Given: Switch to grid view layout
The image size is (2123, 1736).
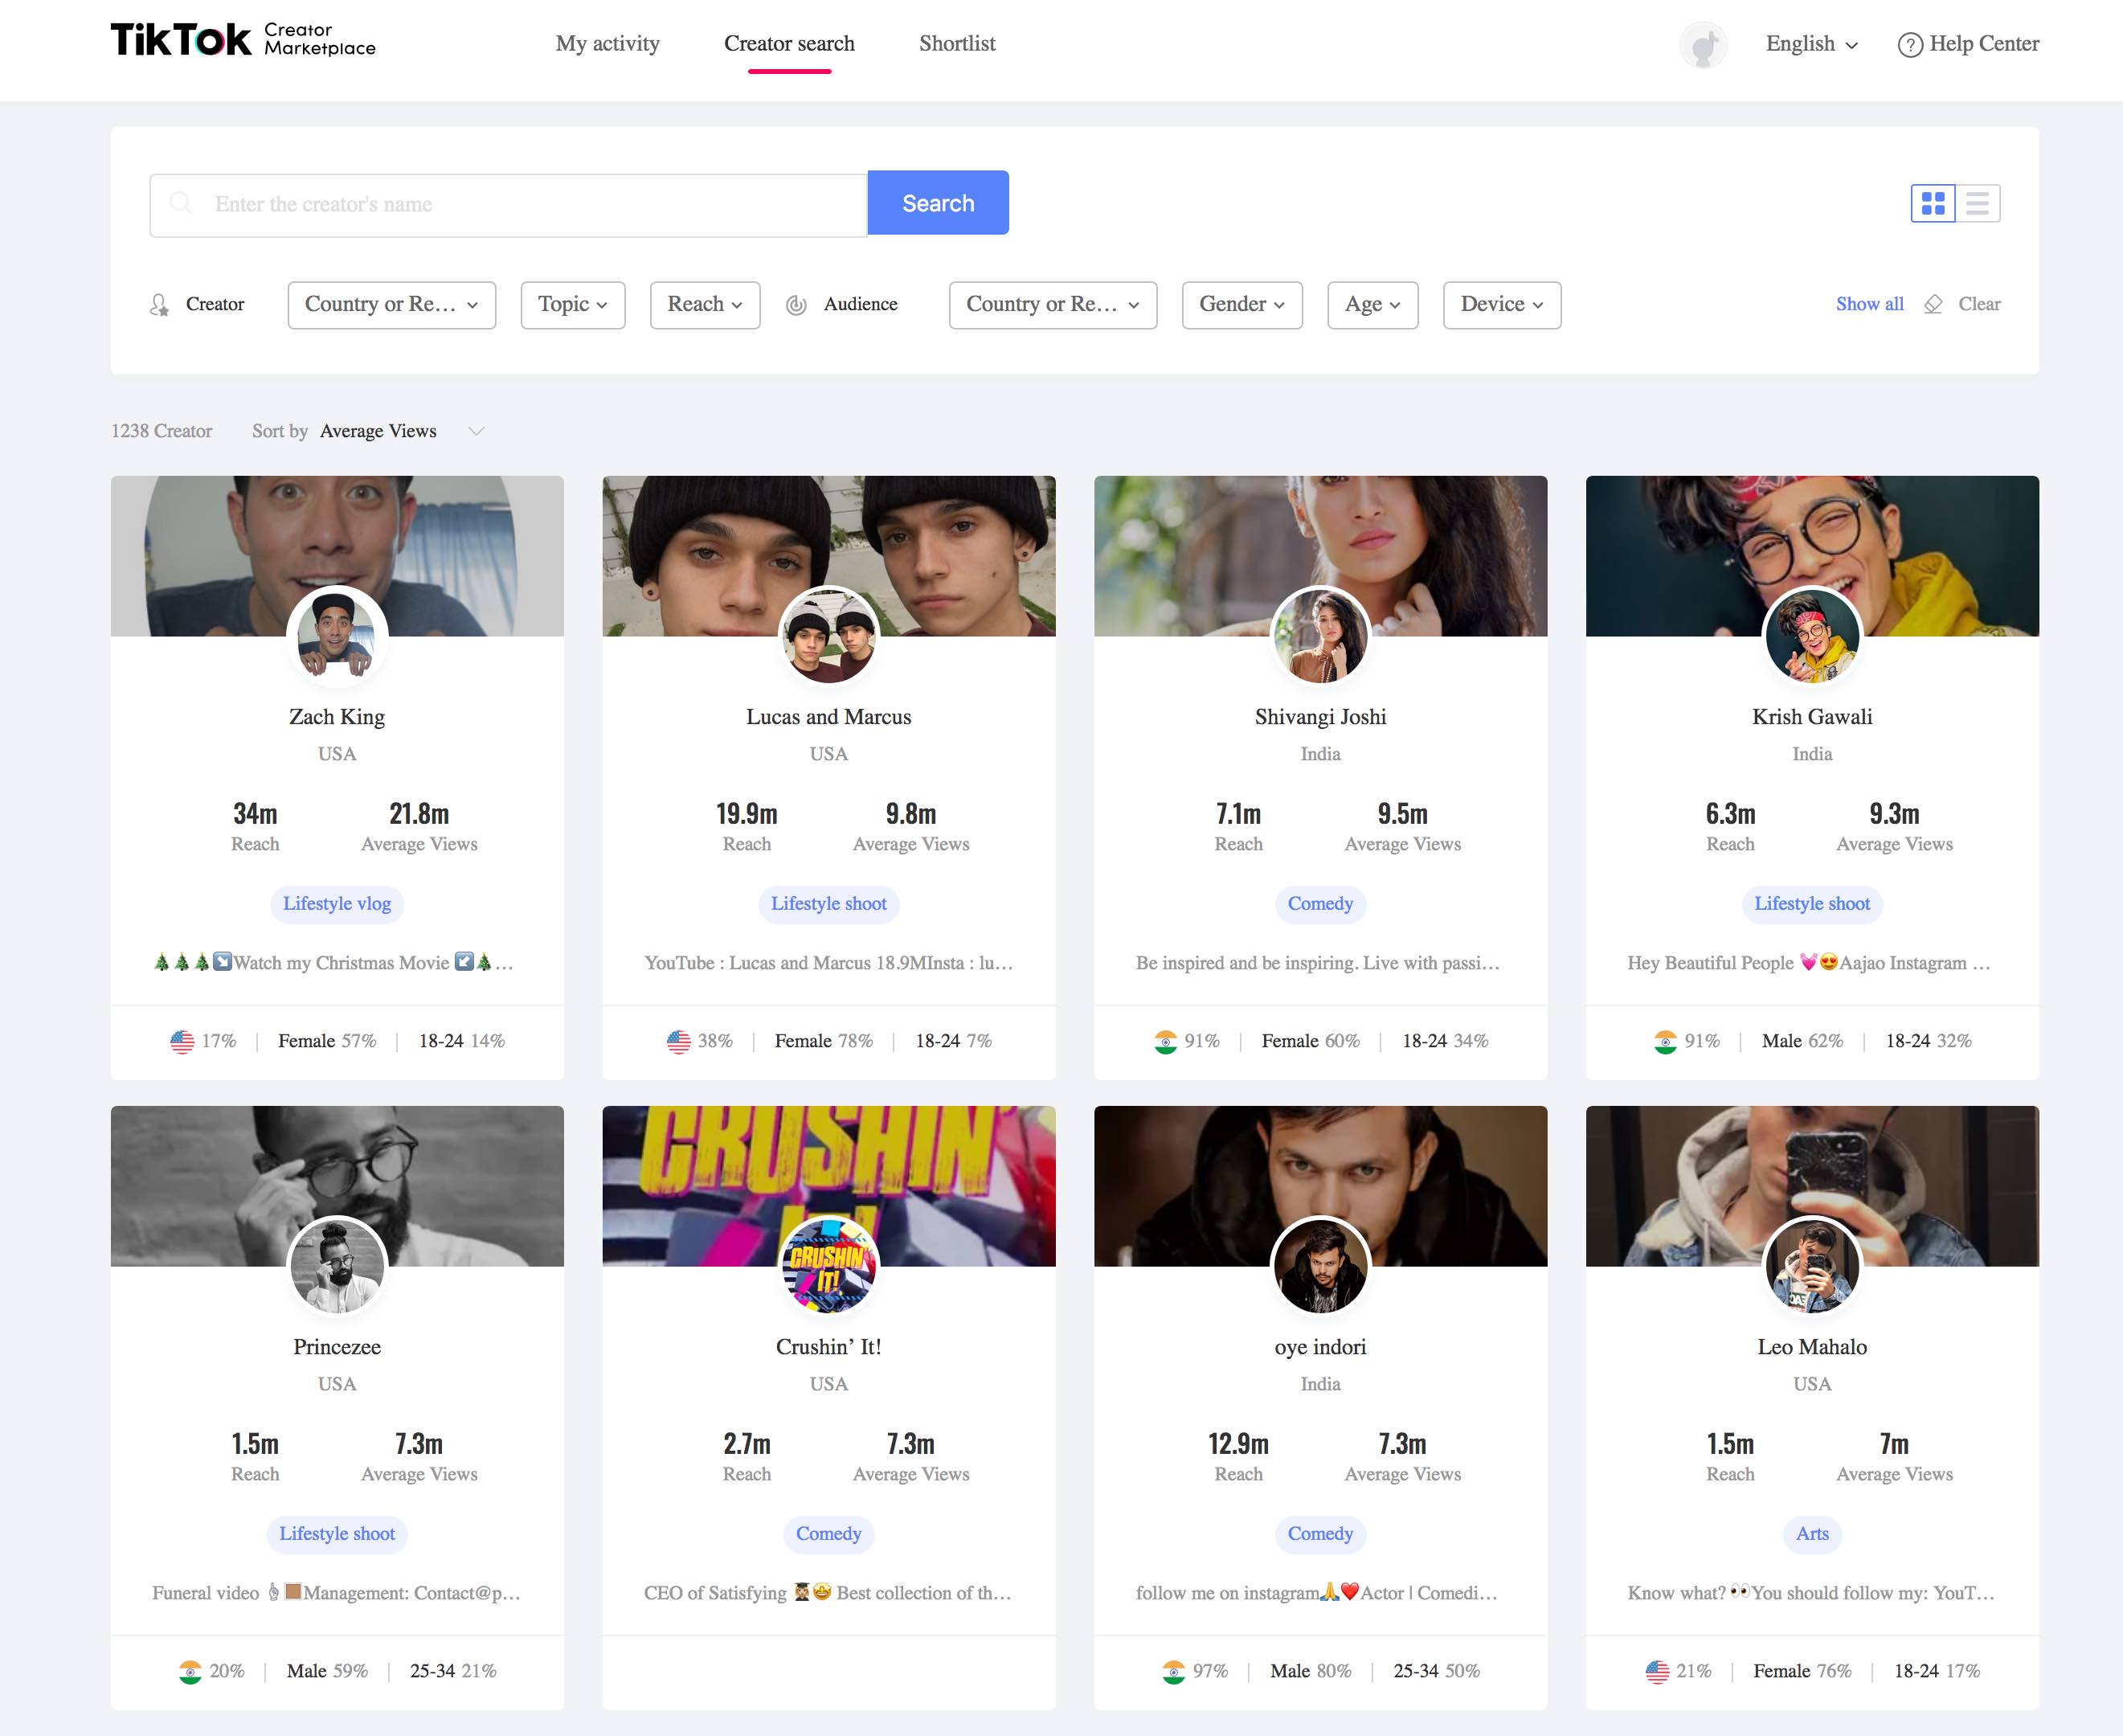Looking at the screenshot, I should [1933, 204].
